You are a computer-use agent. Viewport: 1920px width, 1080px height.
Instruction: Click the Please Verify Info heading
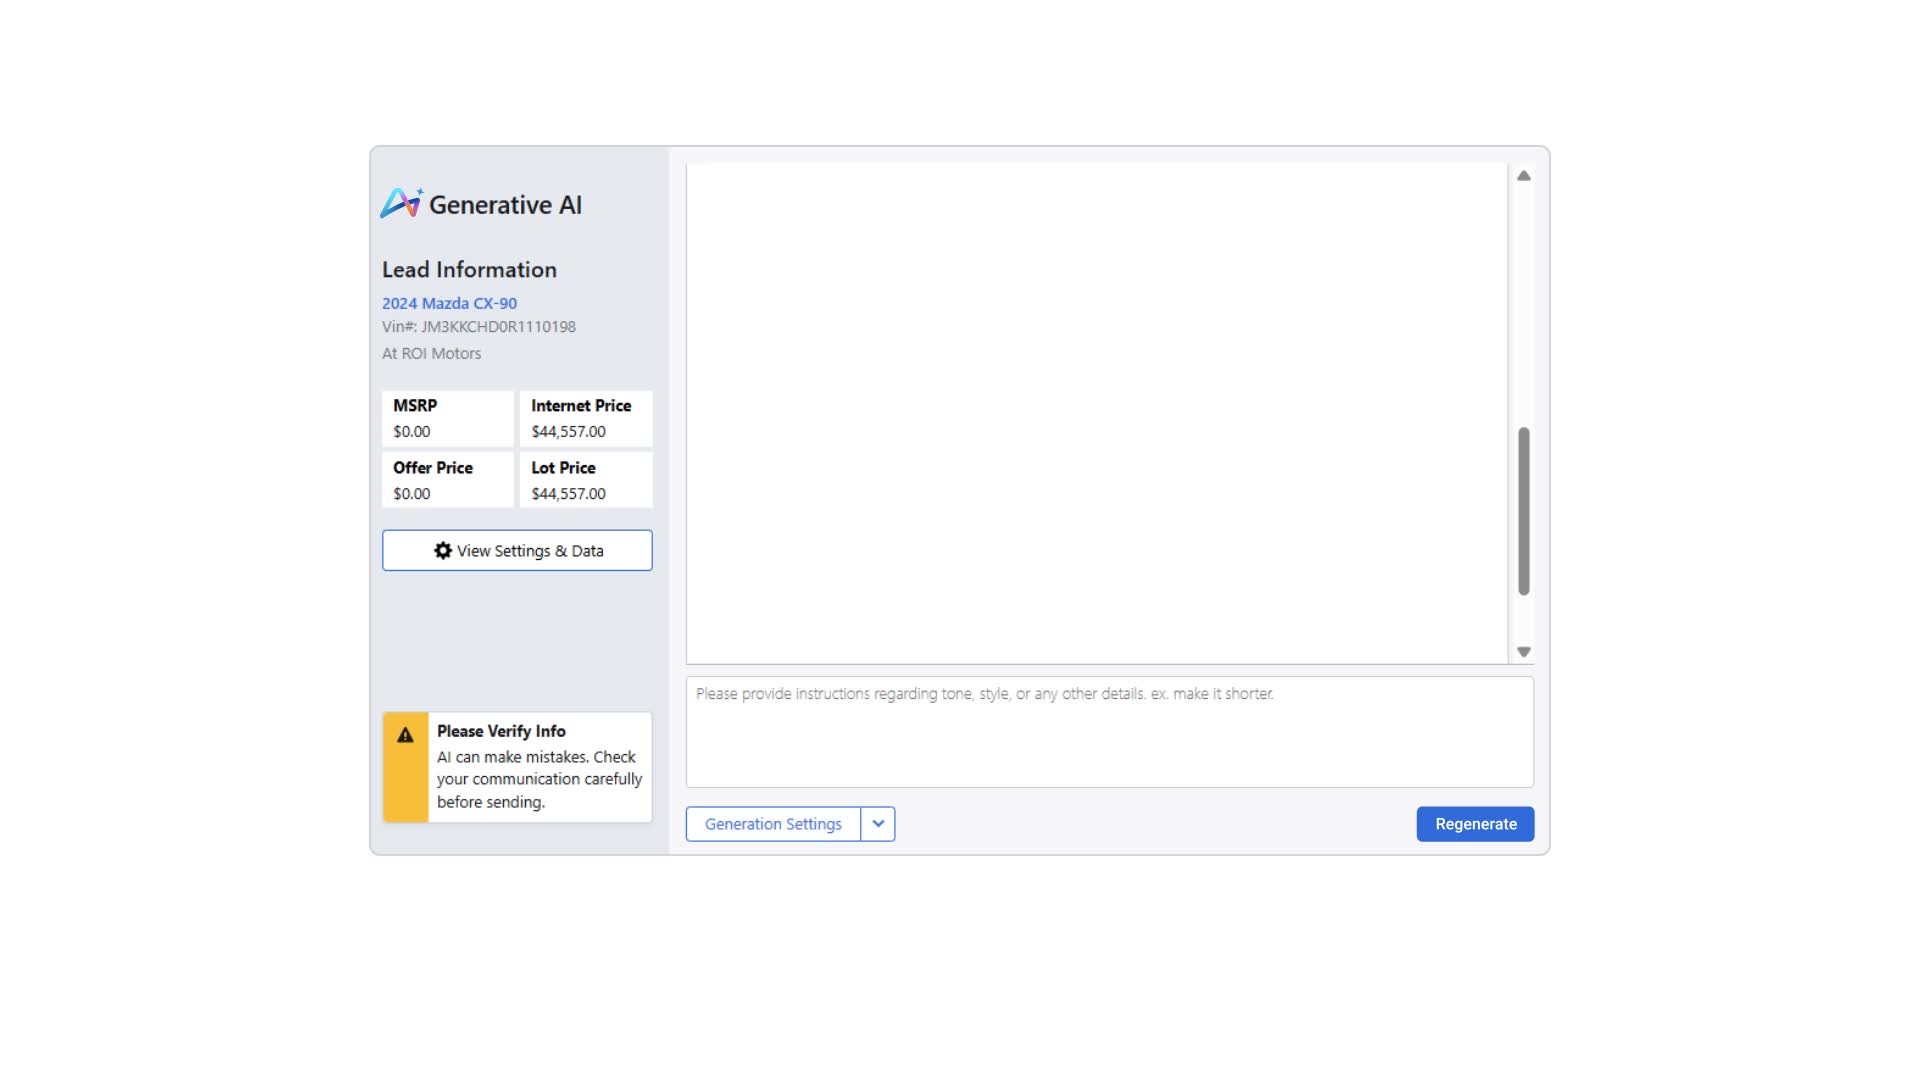pos(501,731)
